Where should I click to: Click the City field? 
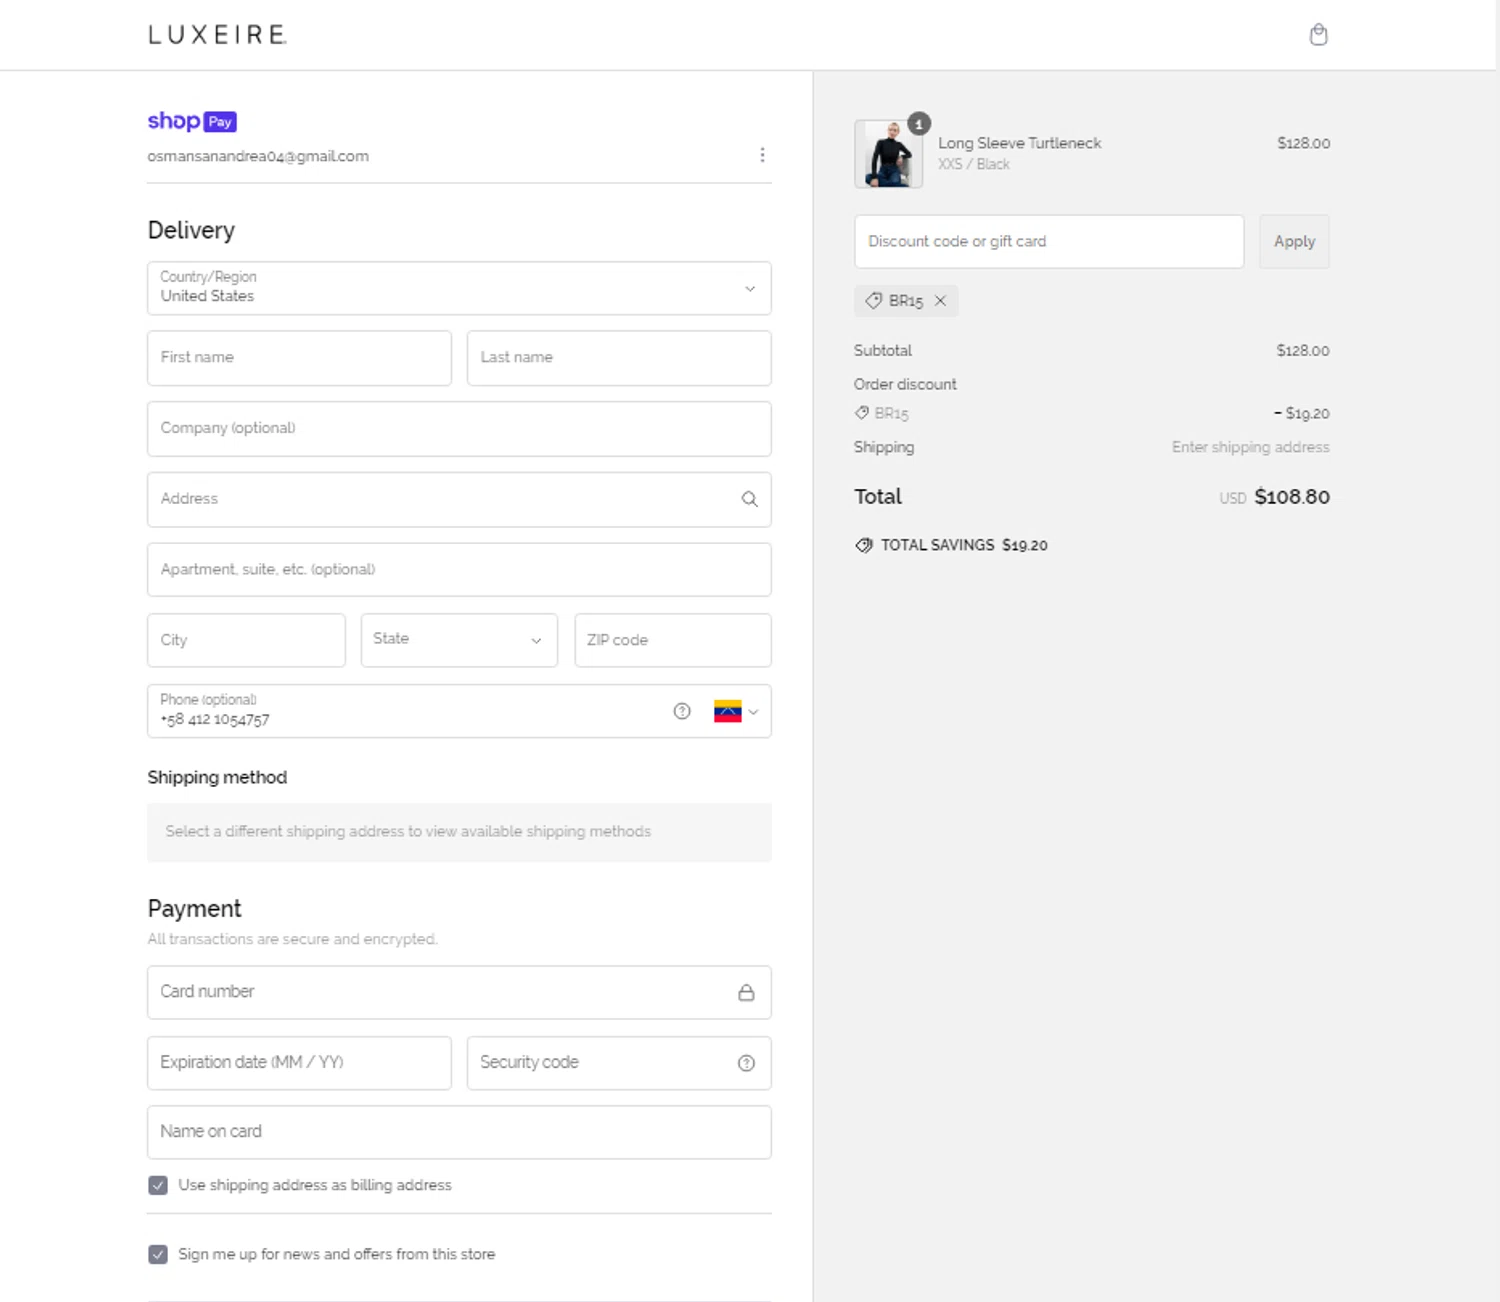(246, 640)
